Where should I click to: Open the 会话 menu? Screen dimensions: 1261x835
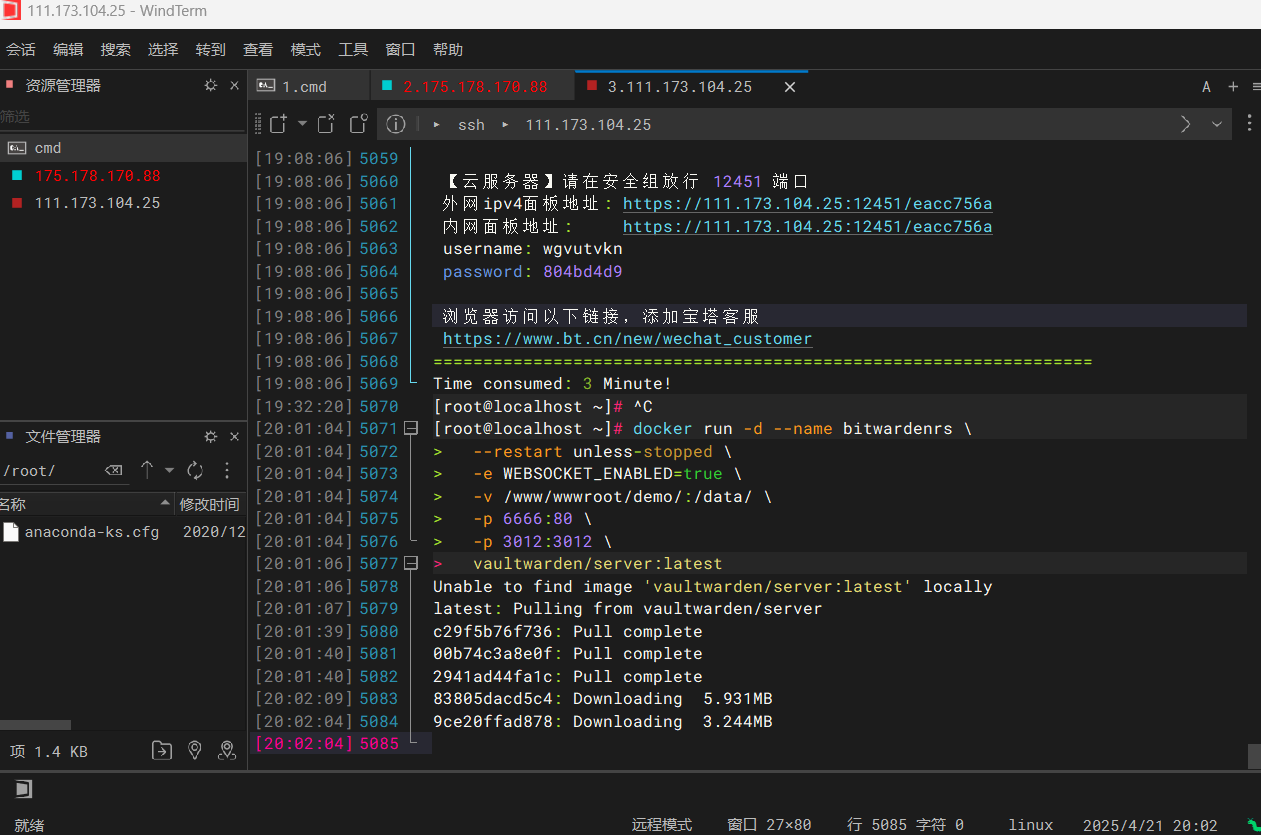[x=20, y=49]
